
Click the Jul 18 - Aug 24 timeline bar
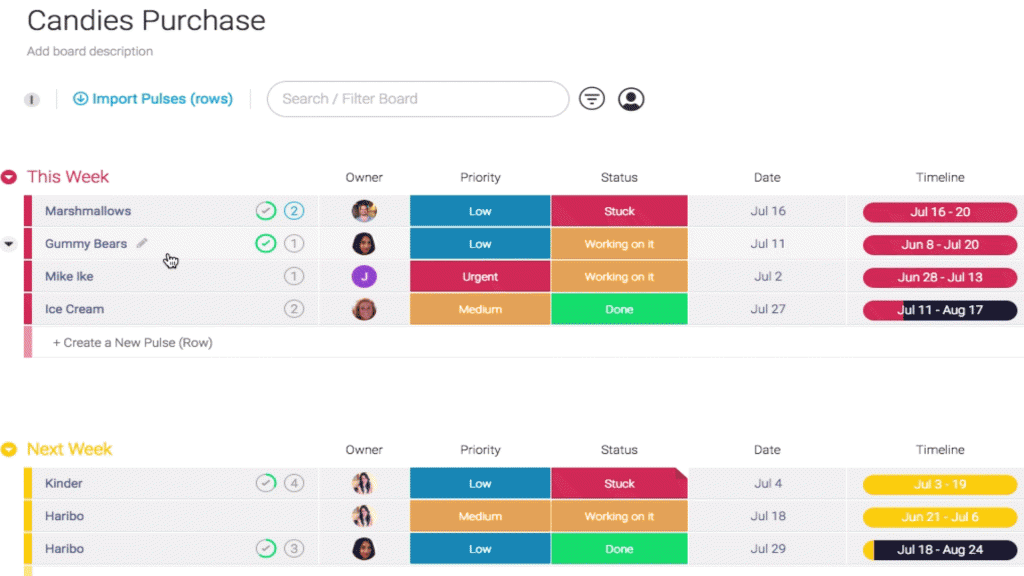pos(940,549)
